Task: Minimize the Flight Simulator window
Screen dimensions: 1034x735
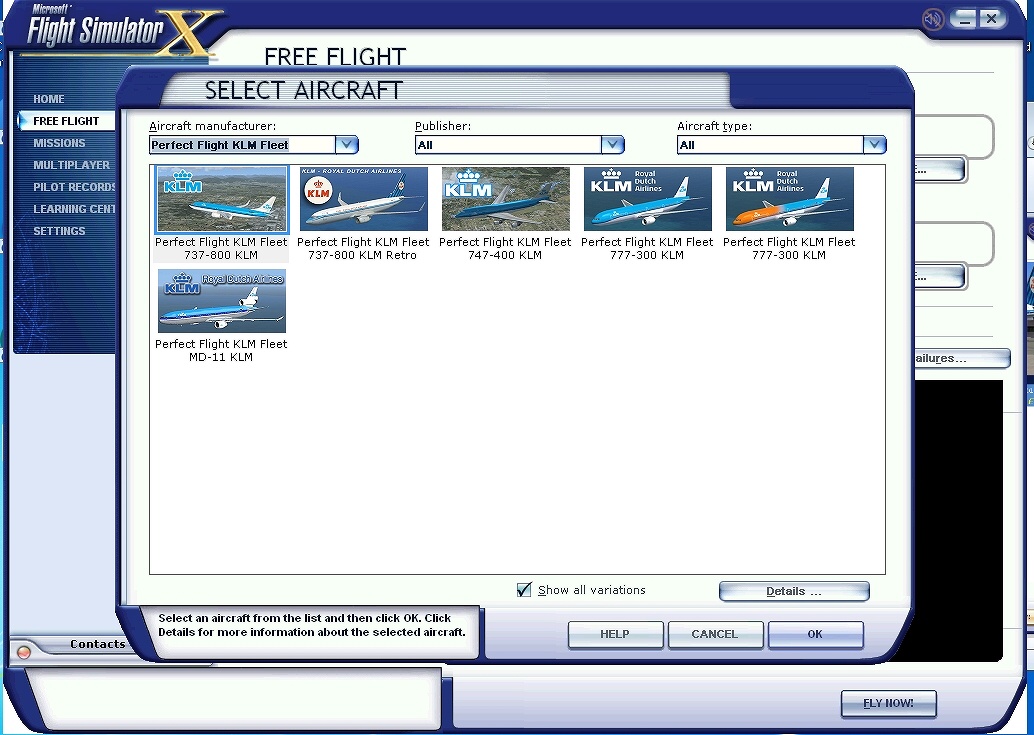Action: click(x=963, y=19)
